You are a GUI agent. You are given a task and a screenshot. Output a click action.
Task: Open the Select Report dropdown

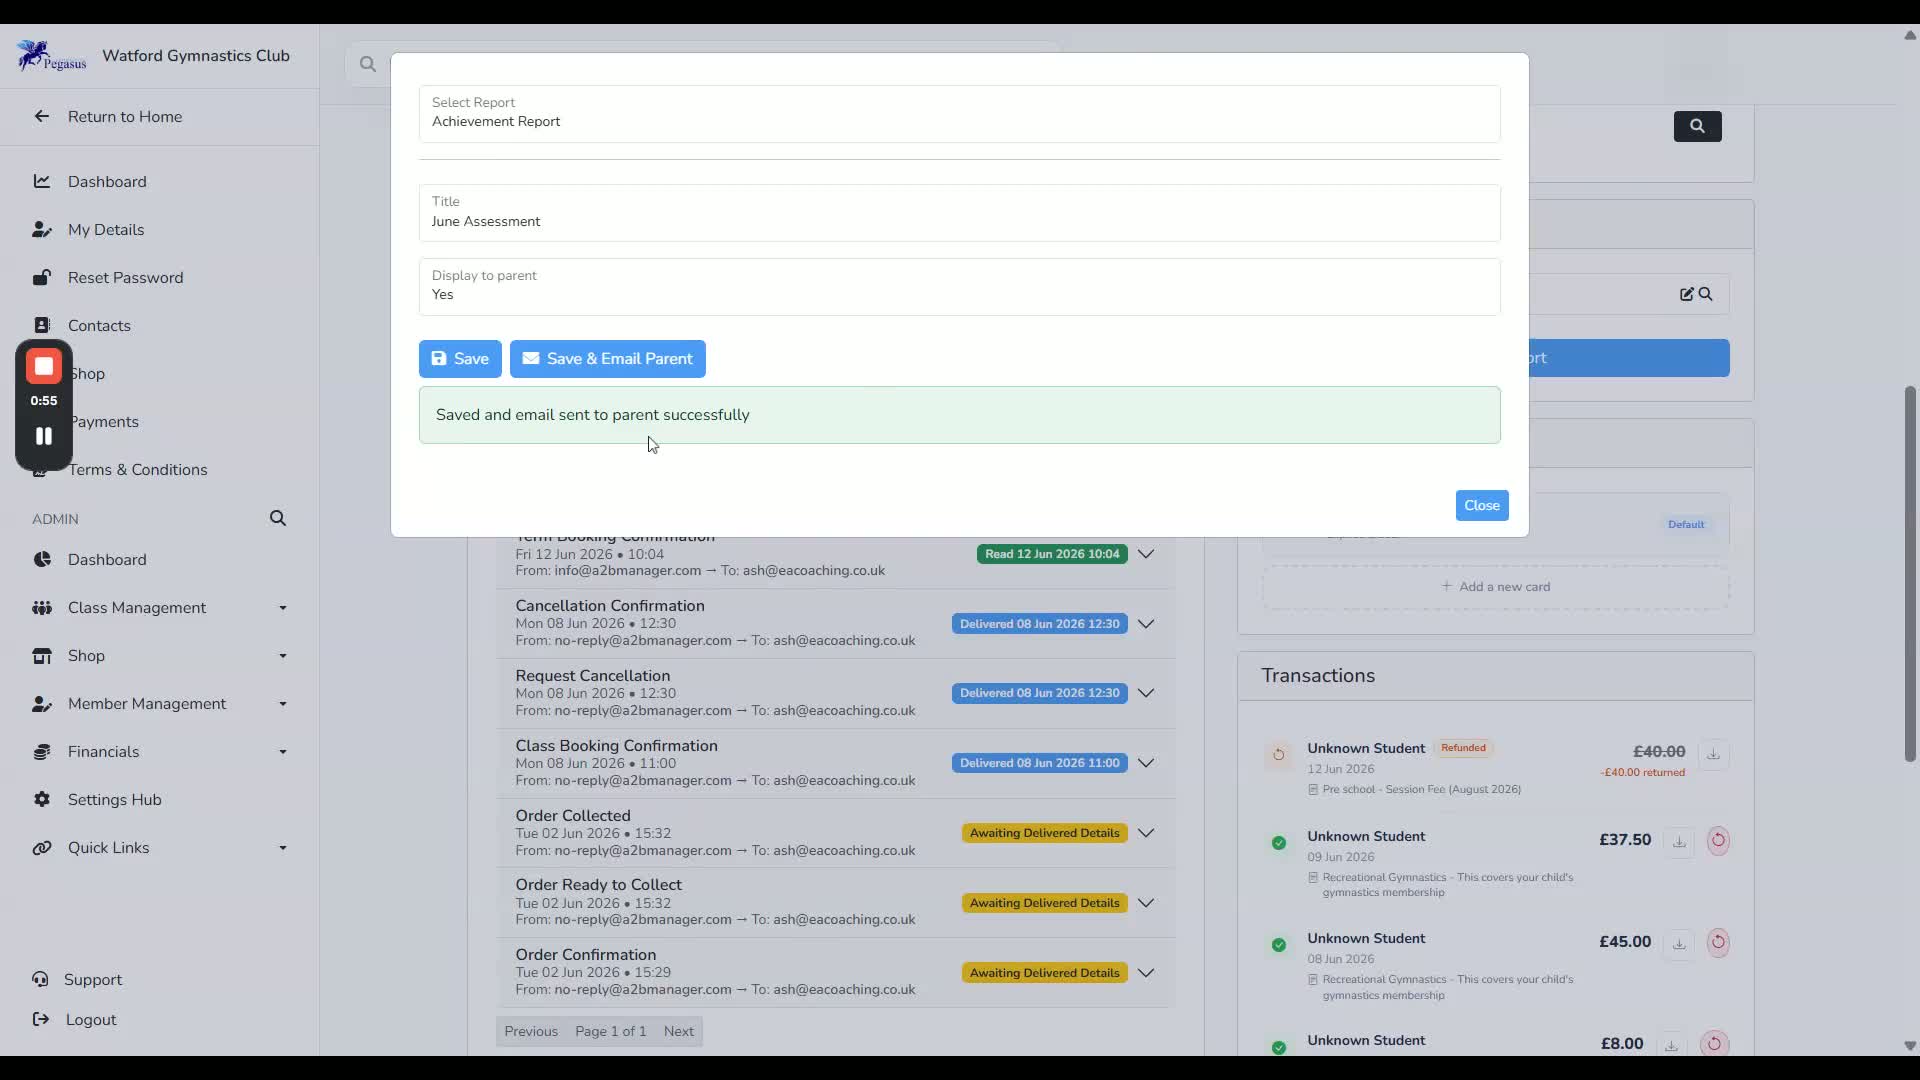pyautogui.click(x=959, y=113)
